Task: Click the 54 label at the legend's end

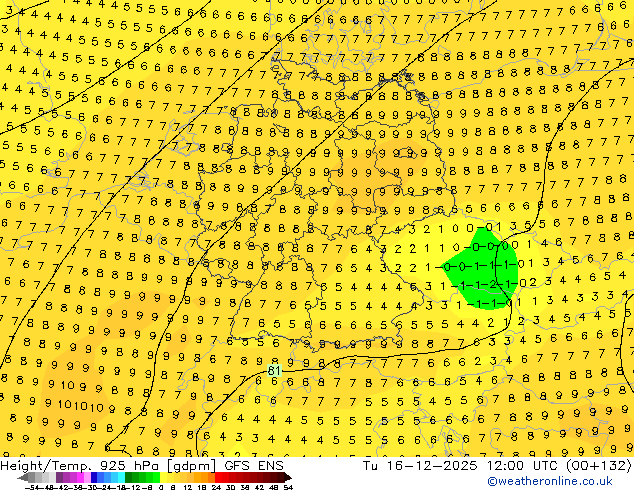Action: 288,487
